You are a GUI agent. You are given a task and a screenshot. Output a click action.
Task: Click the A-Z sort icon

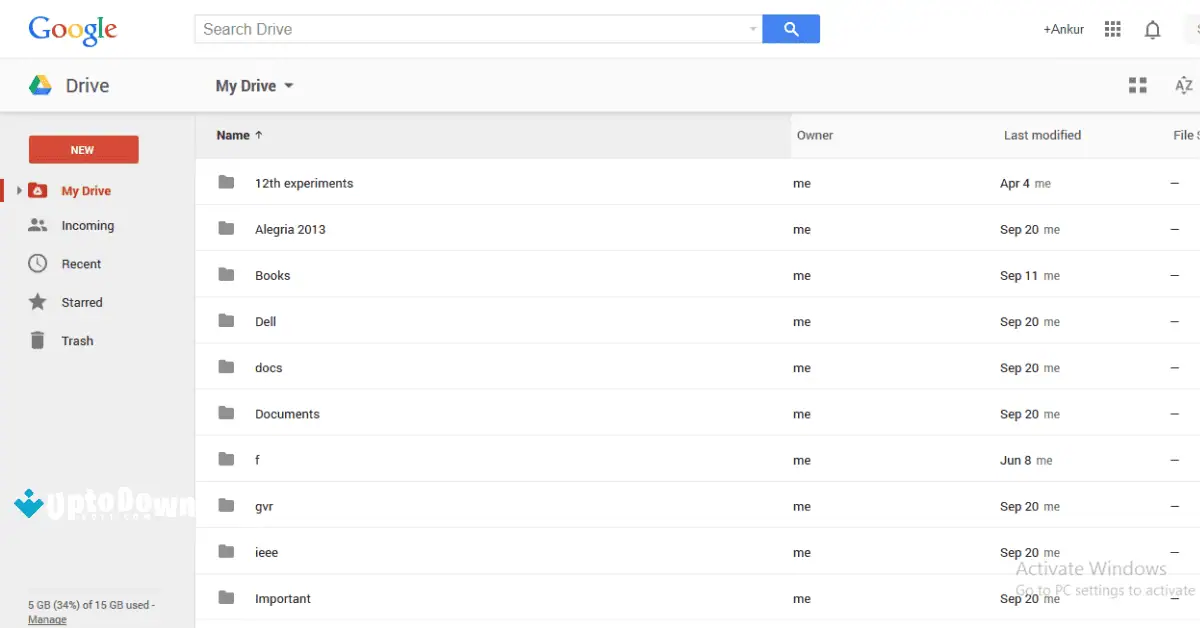point(1184,85)
